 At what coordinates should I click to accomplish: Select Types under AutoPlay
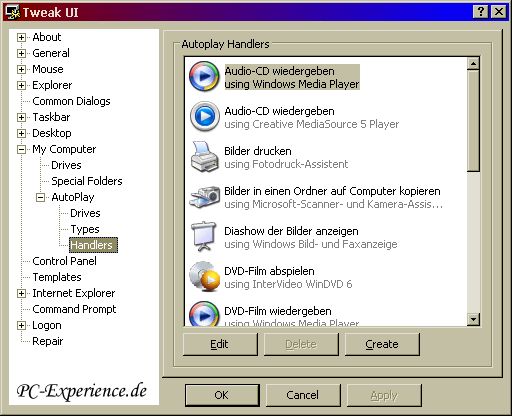[x=85, y=229]
